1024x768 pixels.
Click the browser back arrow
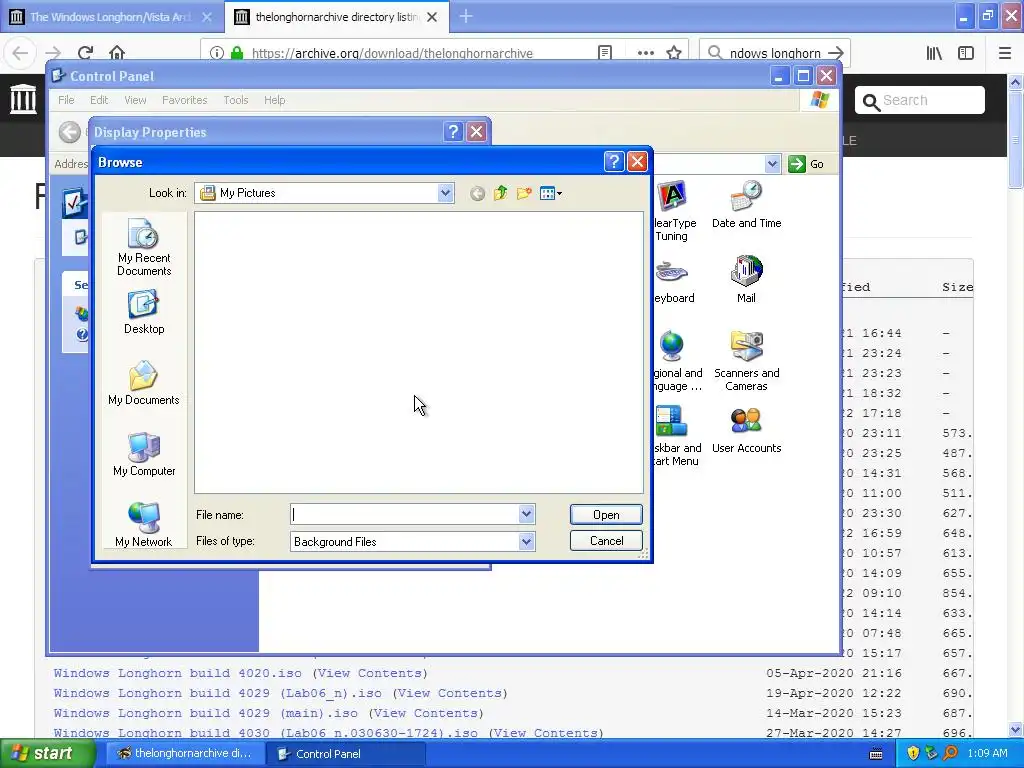coord(20,53)
